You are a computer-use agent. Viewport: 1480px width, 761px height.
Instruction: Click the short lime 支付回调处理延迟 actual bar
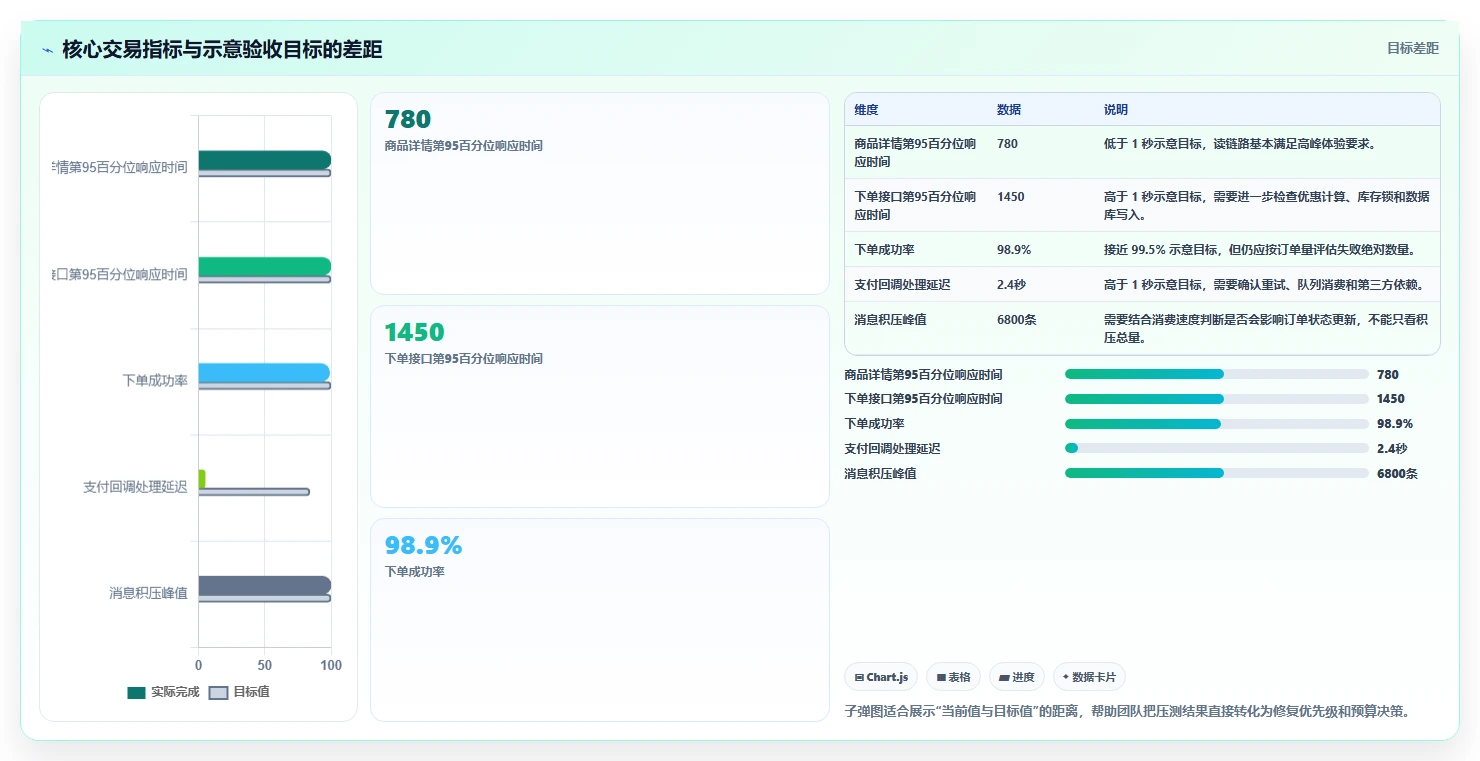pyautogui.click(x=202, y=479)
